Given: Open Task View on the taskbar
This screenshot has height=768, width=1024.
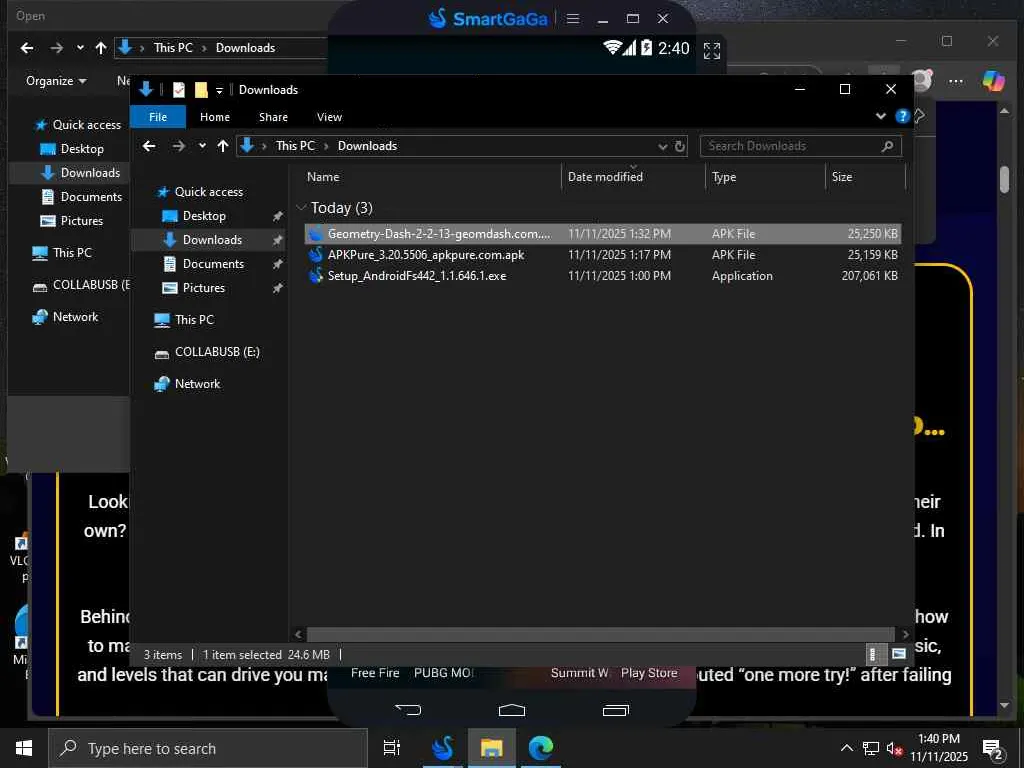Looking at the screenshot, I should click(392, 748).
